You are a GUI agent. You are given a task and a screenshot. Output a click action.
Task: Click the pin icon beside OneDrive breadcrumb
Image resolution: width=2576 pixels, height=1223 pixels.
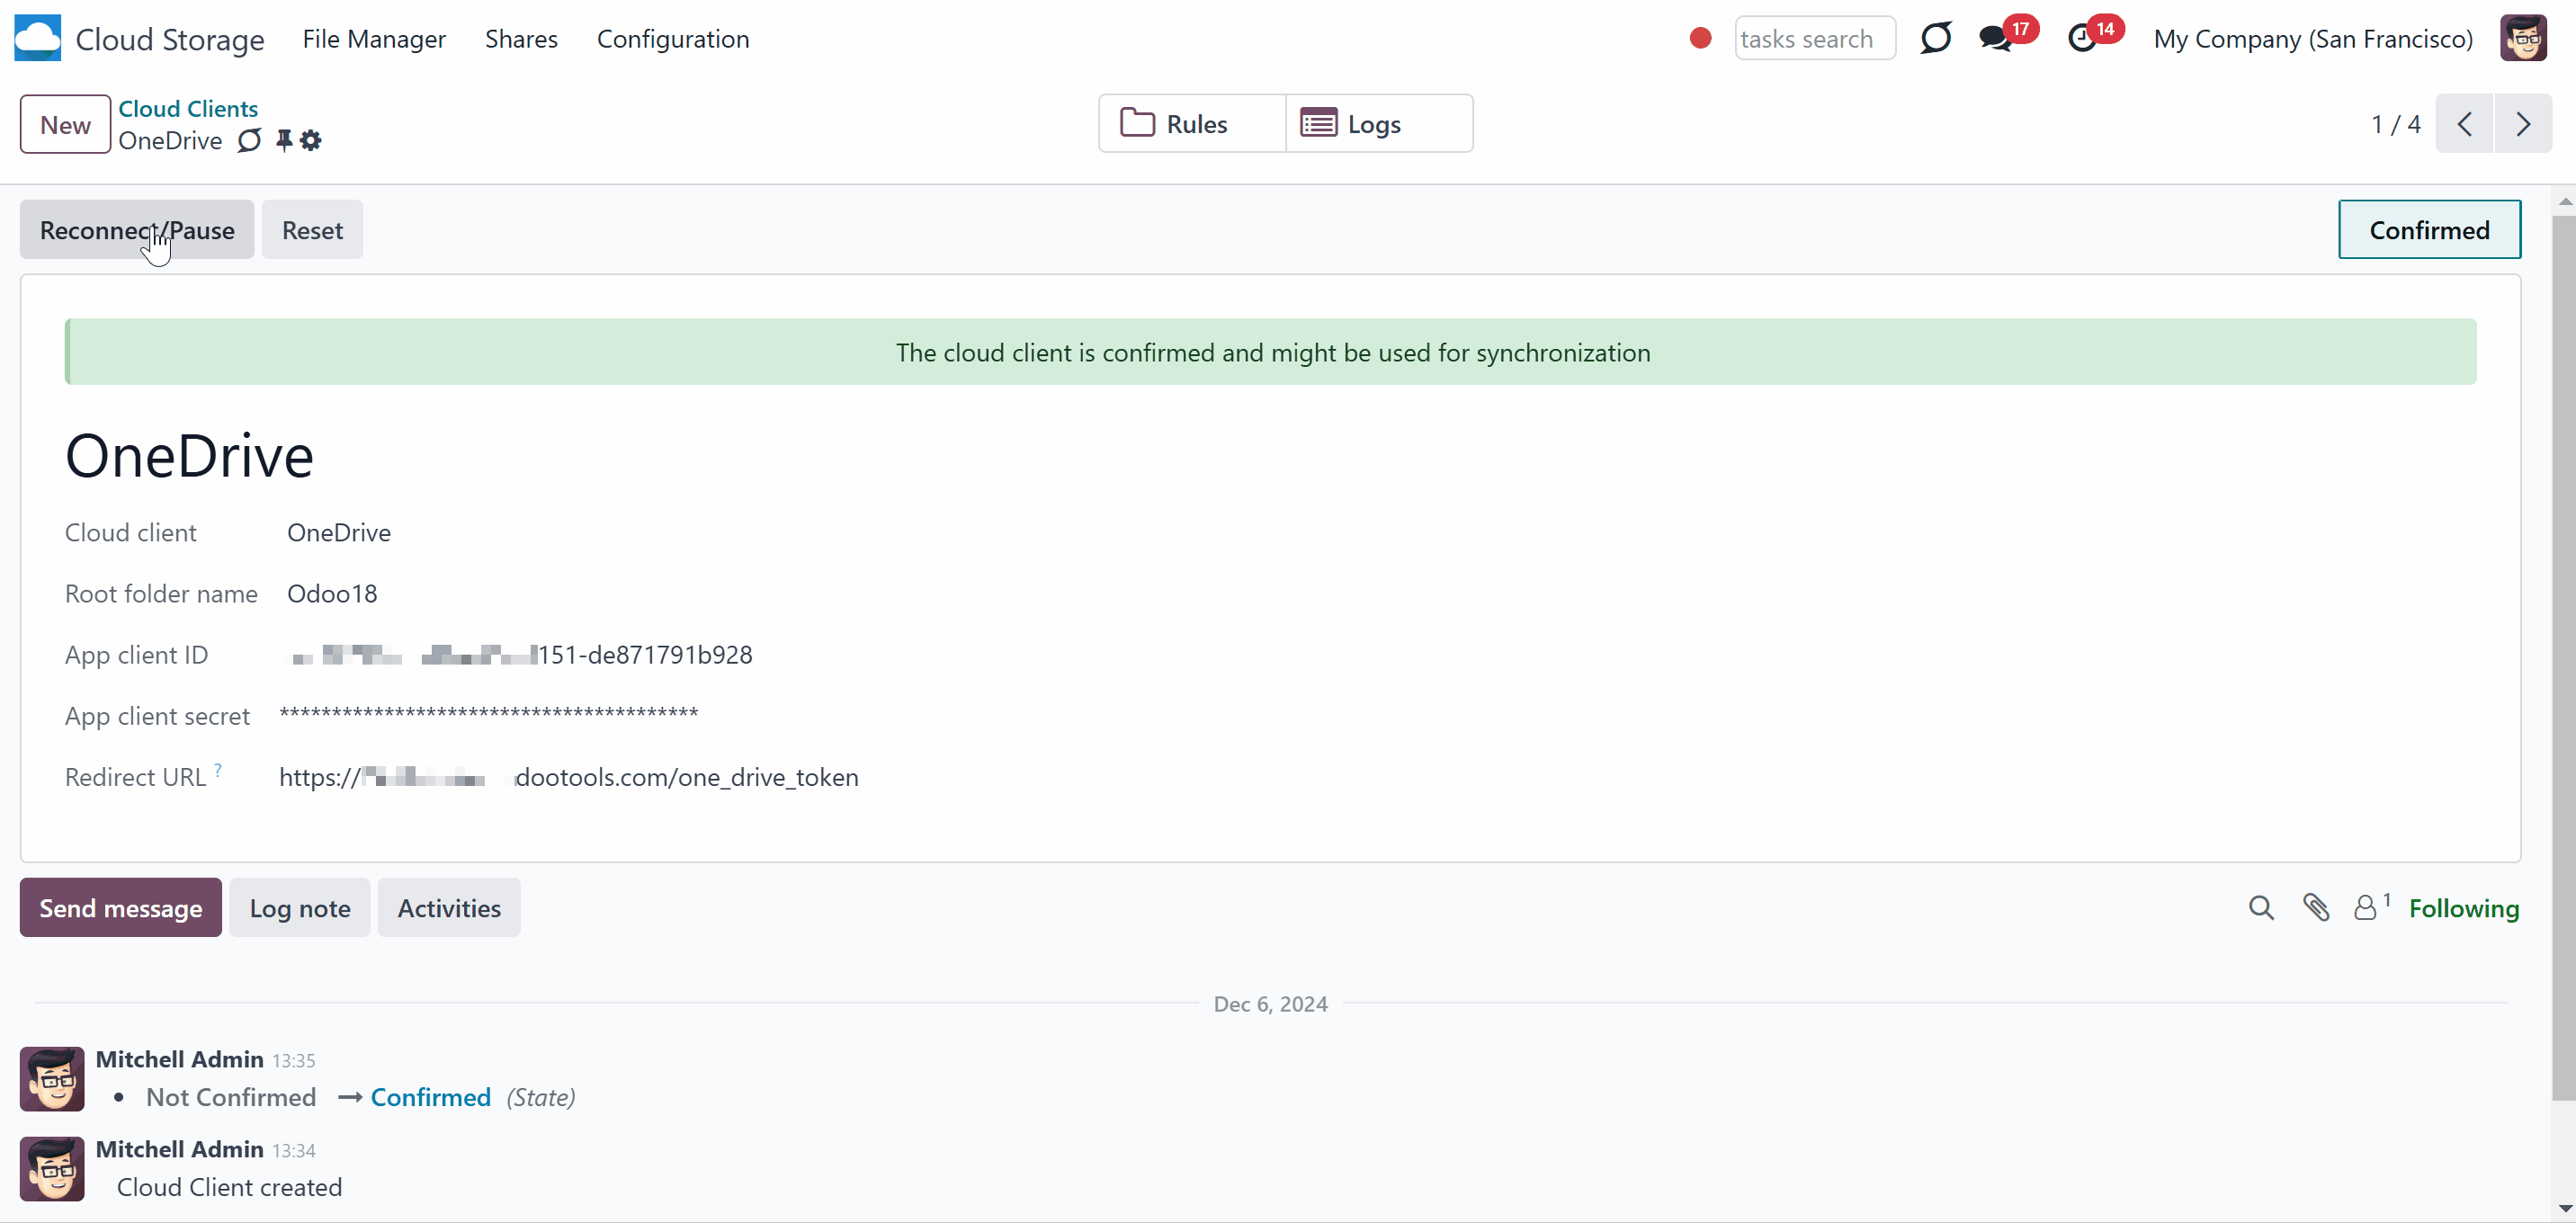point(284,140)
